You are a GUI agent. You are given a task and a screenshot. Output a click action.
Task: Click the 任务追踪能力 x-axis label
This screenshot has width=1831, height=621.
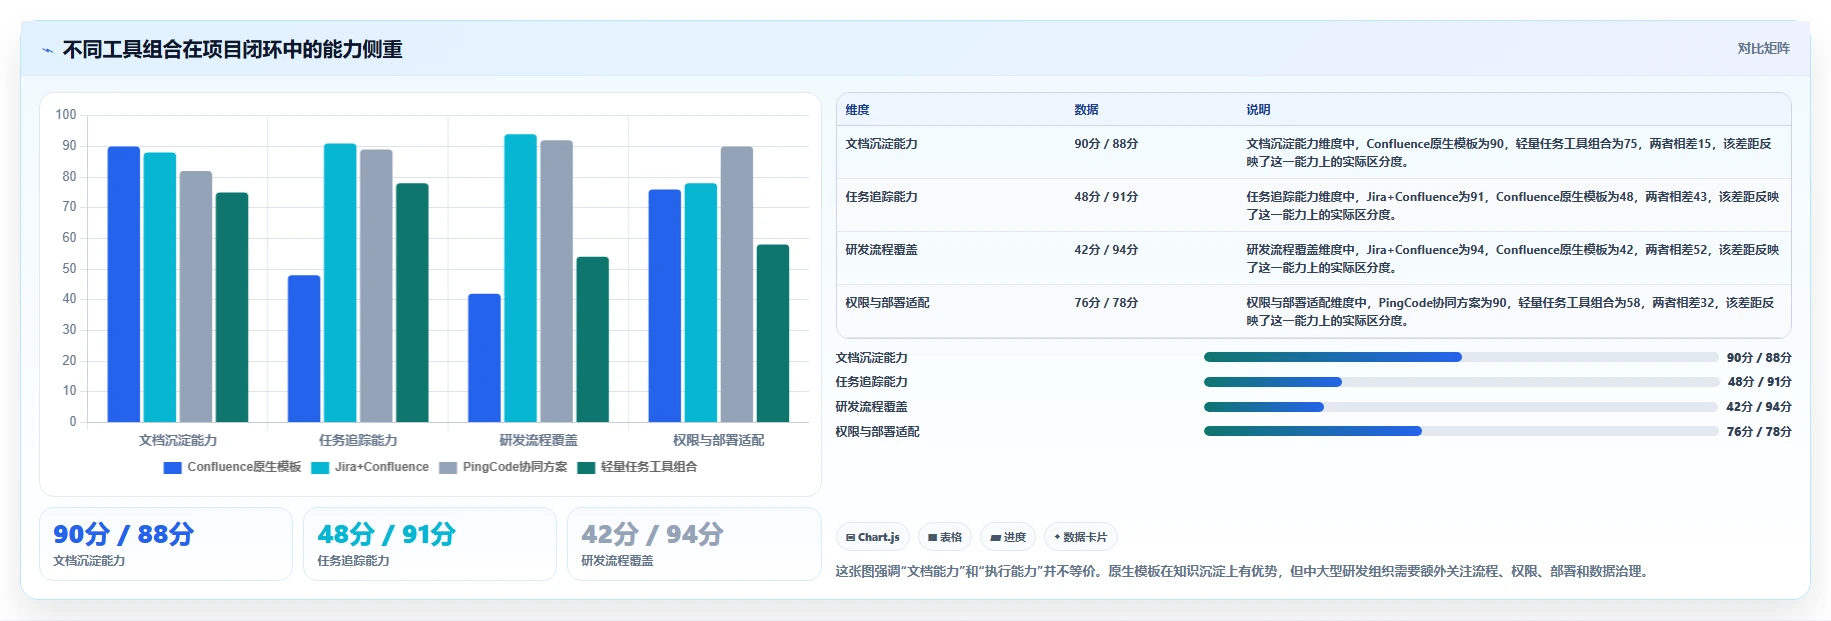coord(358,440)
